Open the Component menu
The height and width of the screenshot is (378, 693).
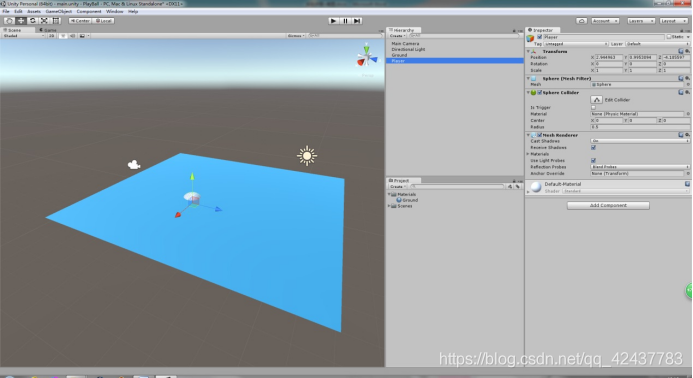pyautogui.click(x=89, y=11)
